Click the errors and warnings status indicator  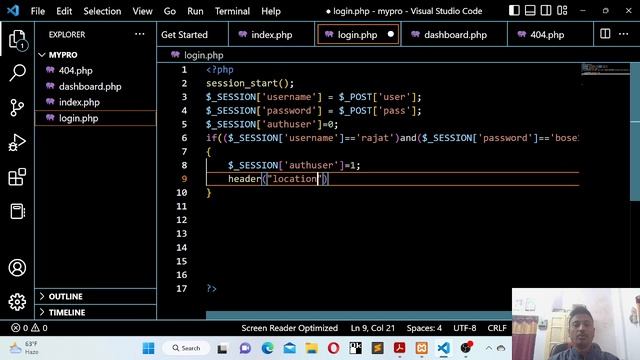pyautogui.click(x=29, y=328)
